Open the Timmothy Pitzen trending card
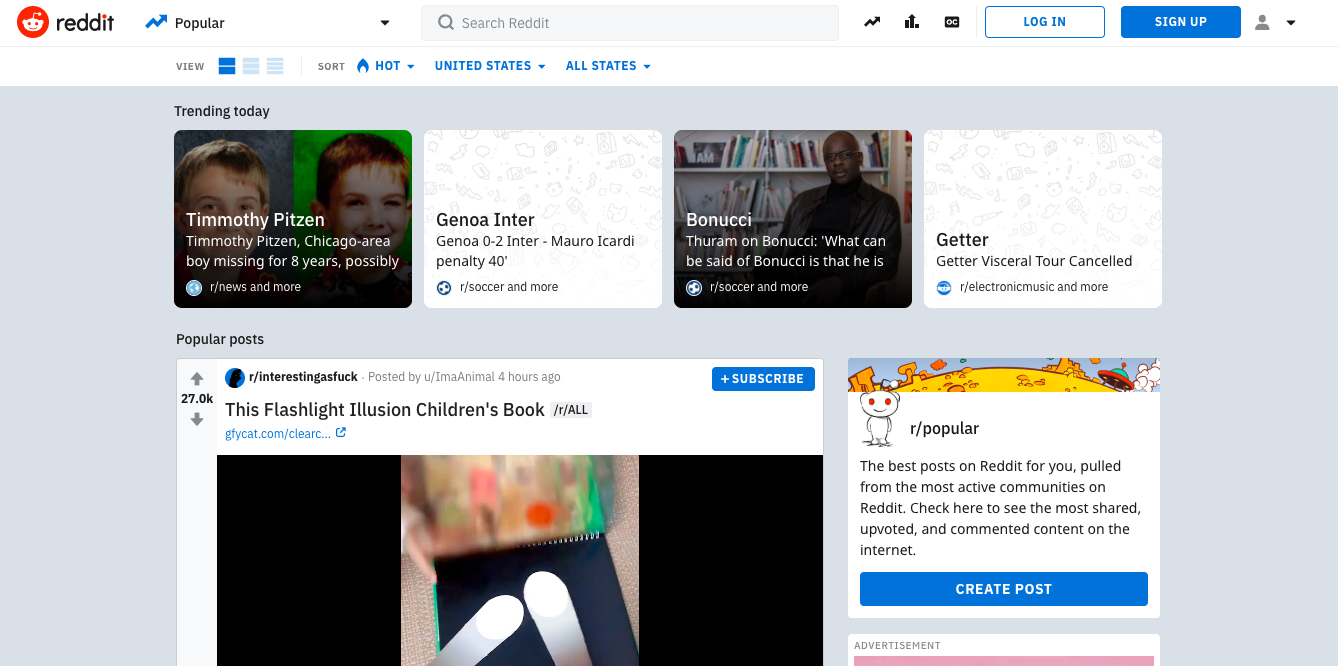Screen dimensions: 1338x666 (293, 219)
